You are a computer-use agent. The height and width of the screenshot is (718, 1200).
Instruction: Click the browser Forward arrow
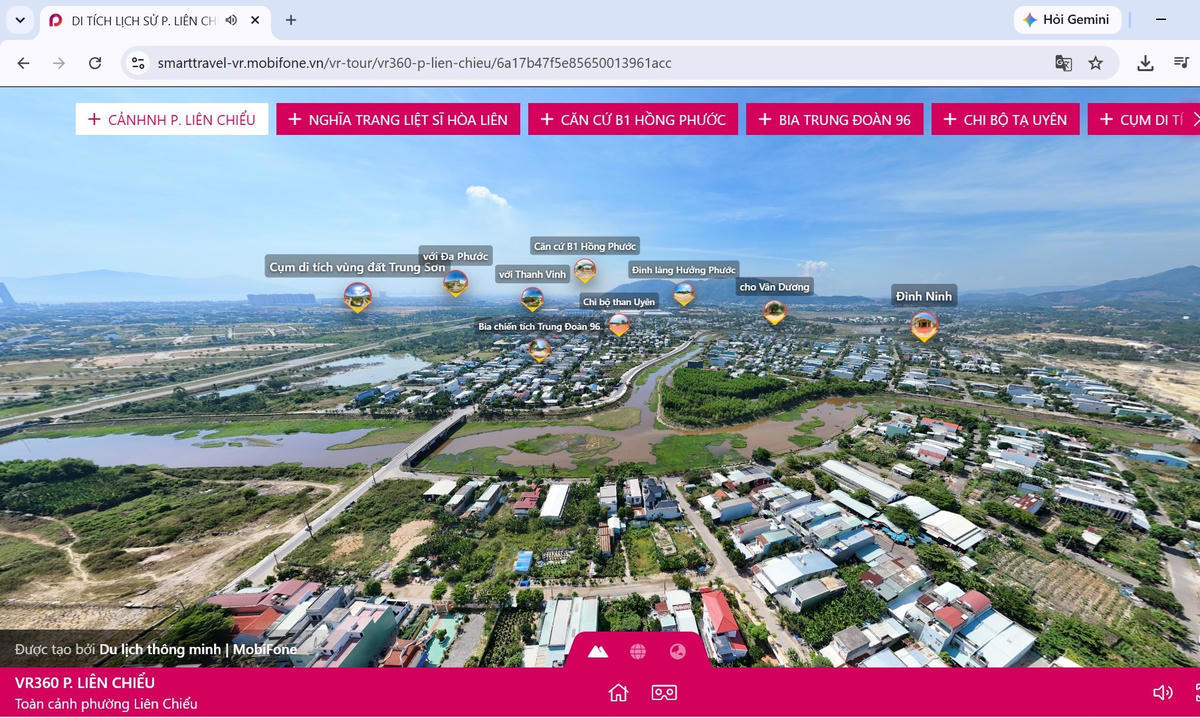59,63
